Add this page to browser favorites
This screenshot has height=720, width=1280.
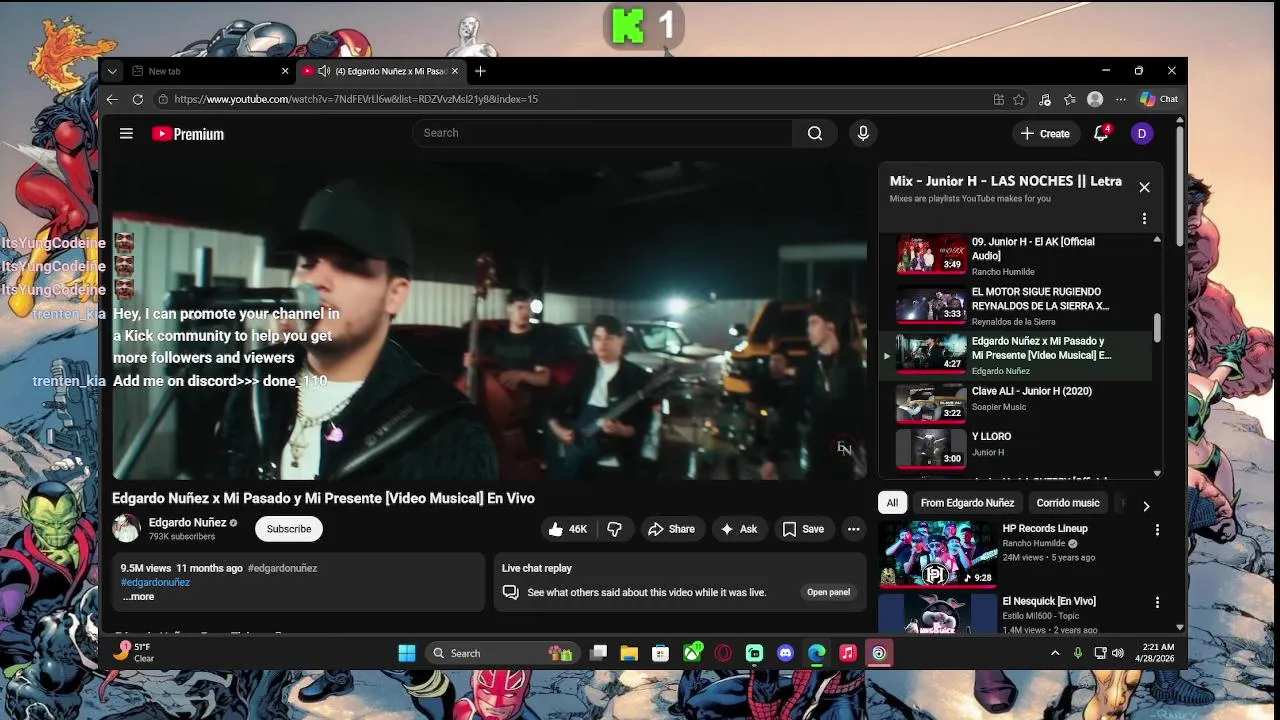coord(1019,99)
